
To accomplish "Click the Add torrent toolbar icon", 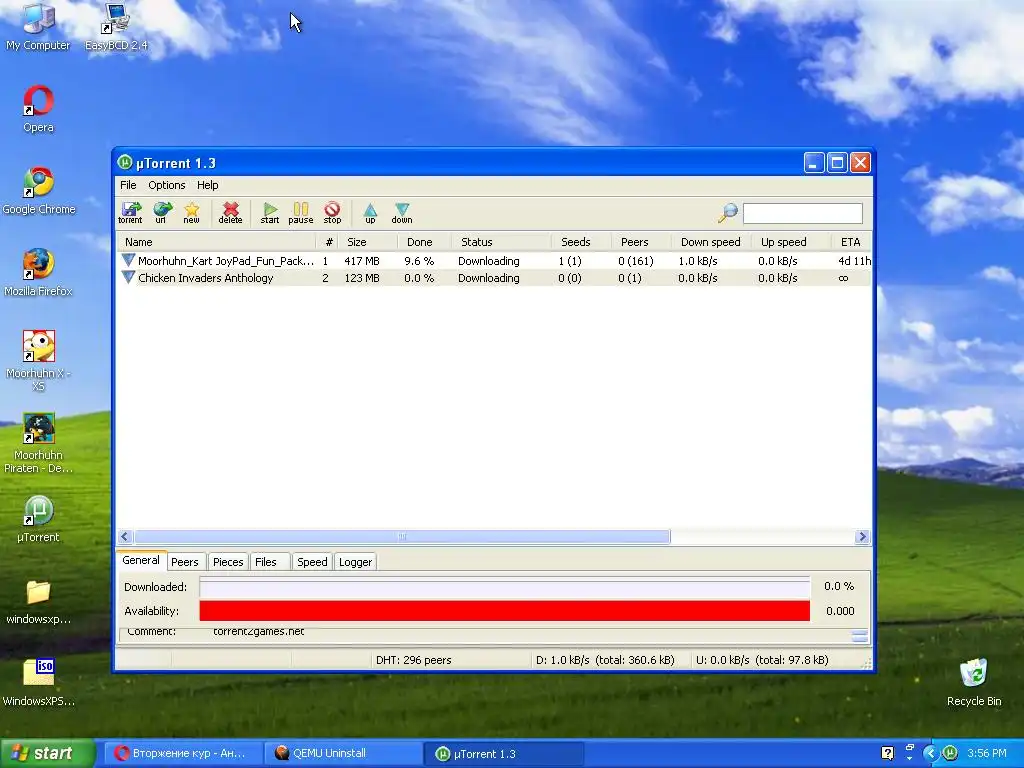I will [x=130, y=213].
